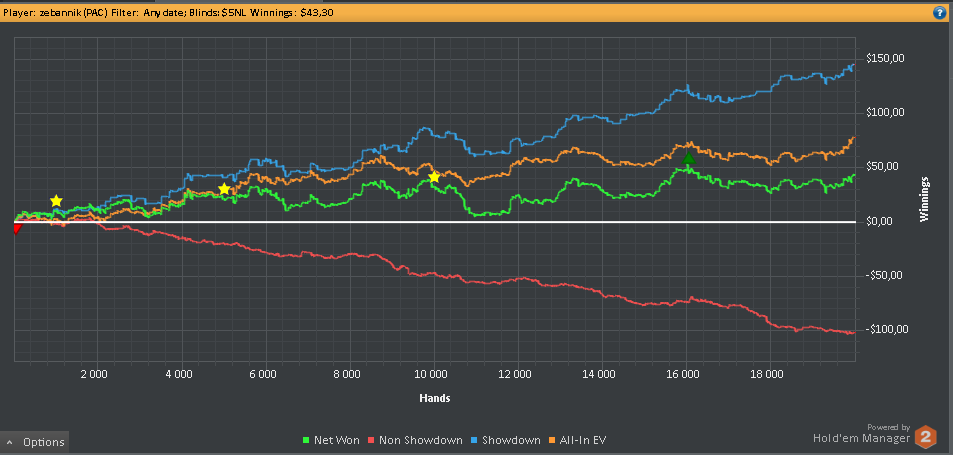
Task: Click the Hands axis title
Action: [435, 399]
